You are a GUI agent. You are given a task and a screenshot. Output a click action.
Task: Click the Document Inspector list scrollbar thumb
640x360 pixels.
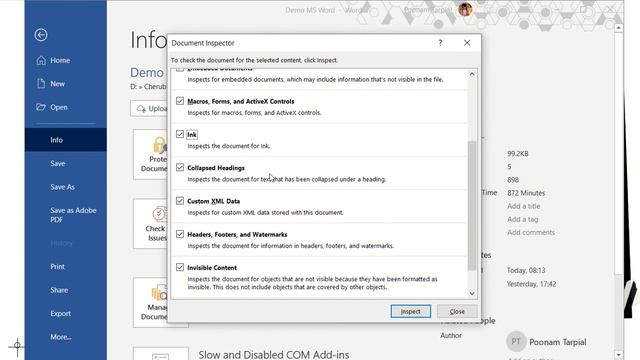point(472,206)
